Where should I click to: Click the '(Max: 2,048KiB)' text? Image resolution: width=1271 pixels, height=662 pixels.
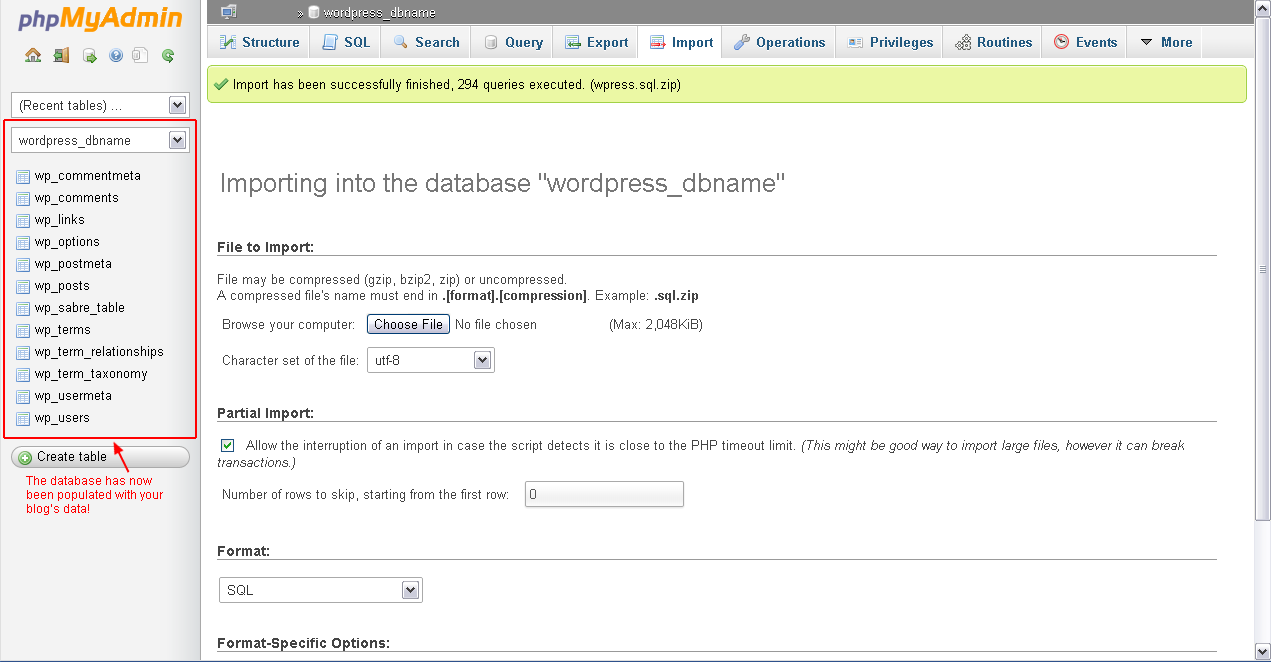click(x=656, y=325)
